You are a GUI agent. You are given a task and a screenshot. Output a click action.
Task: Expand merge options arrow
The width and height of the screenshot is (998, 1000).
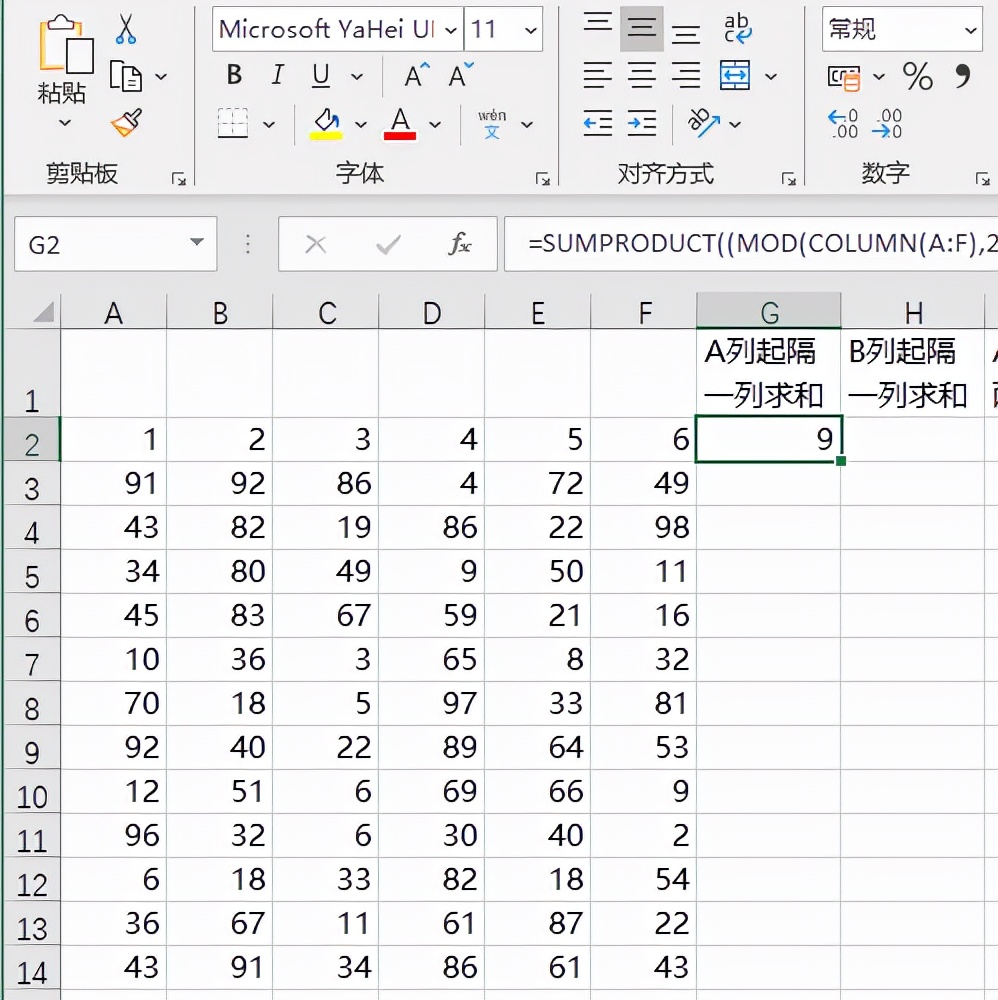(x=771, y=77)
